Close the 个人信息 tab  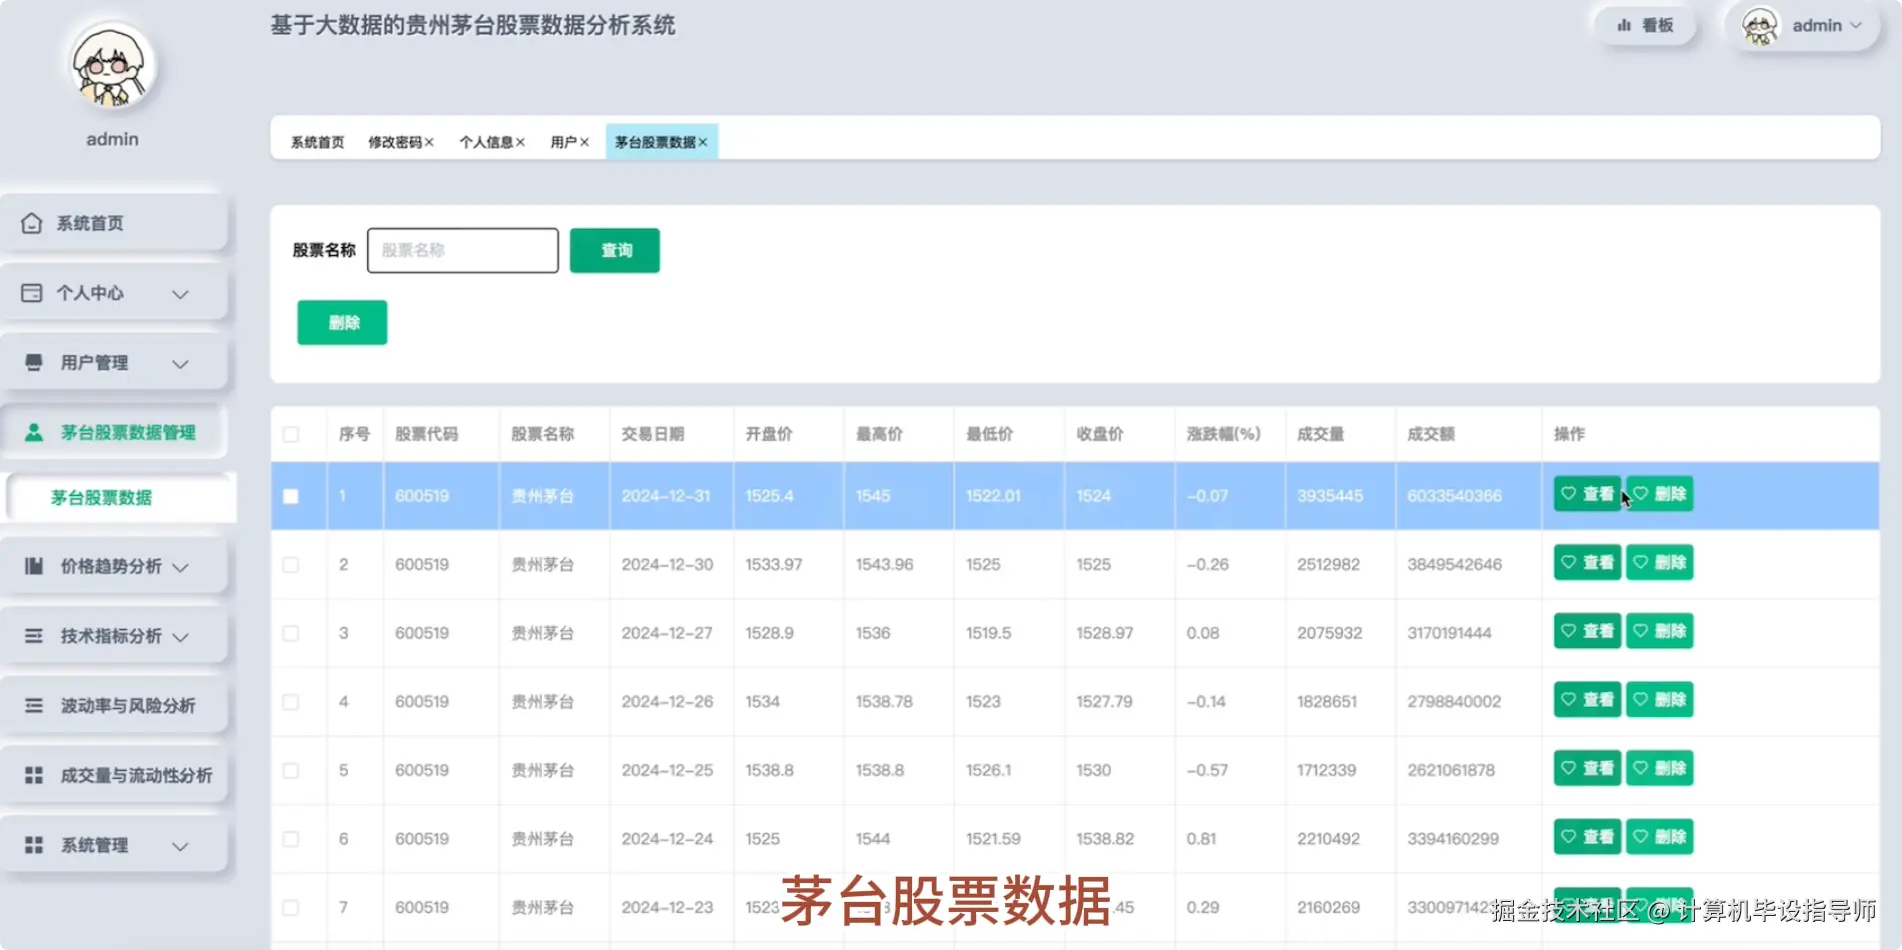point(520,142)
